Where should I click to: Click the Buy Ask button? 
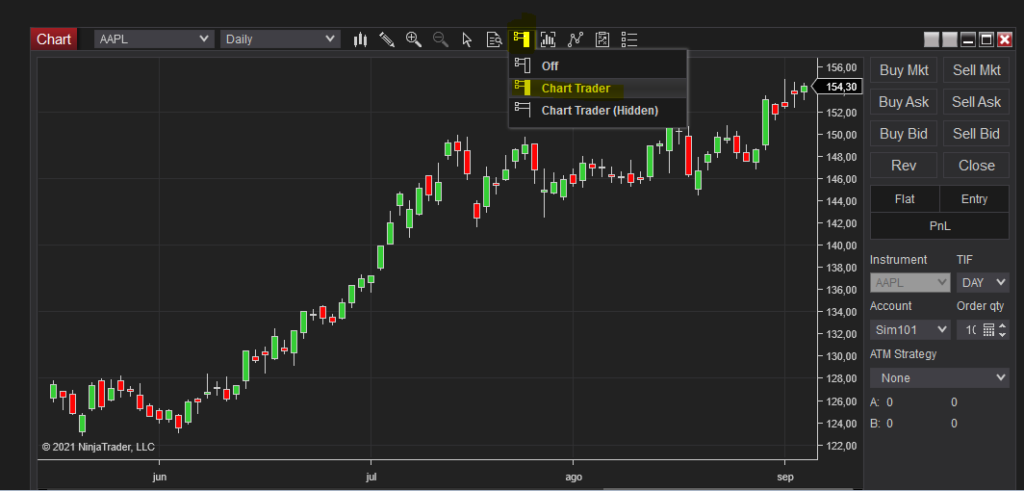[904, 102]
